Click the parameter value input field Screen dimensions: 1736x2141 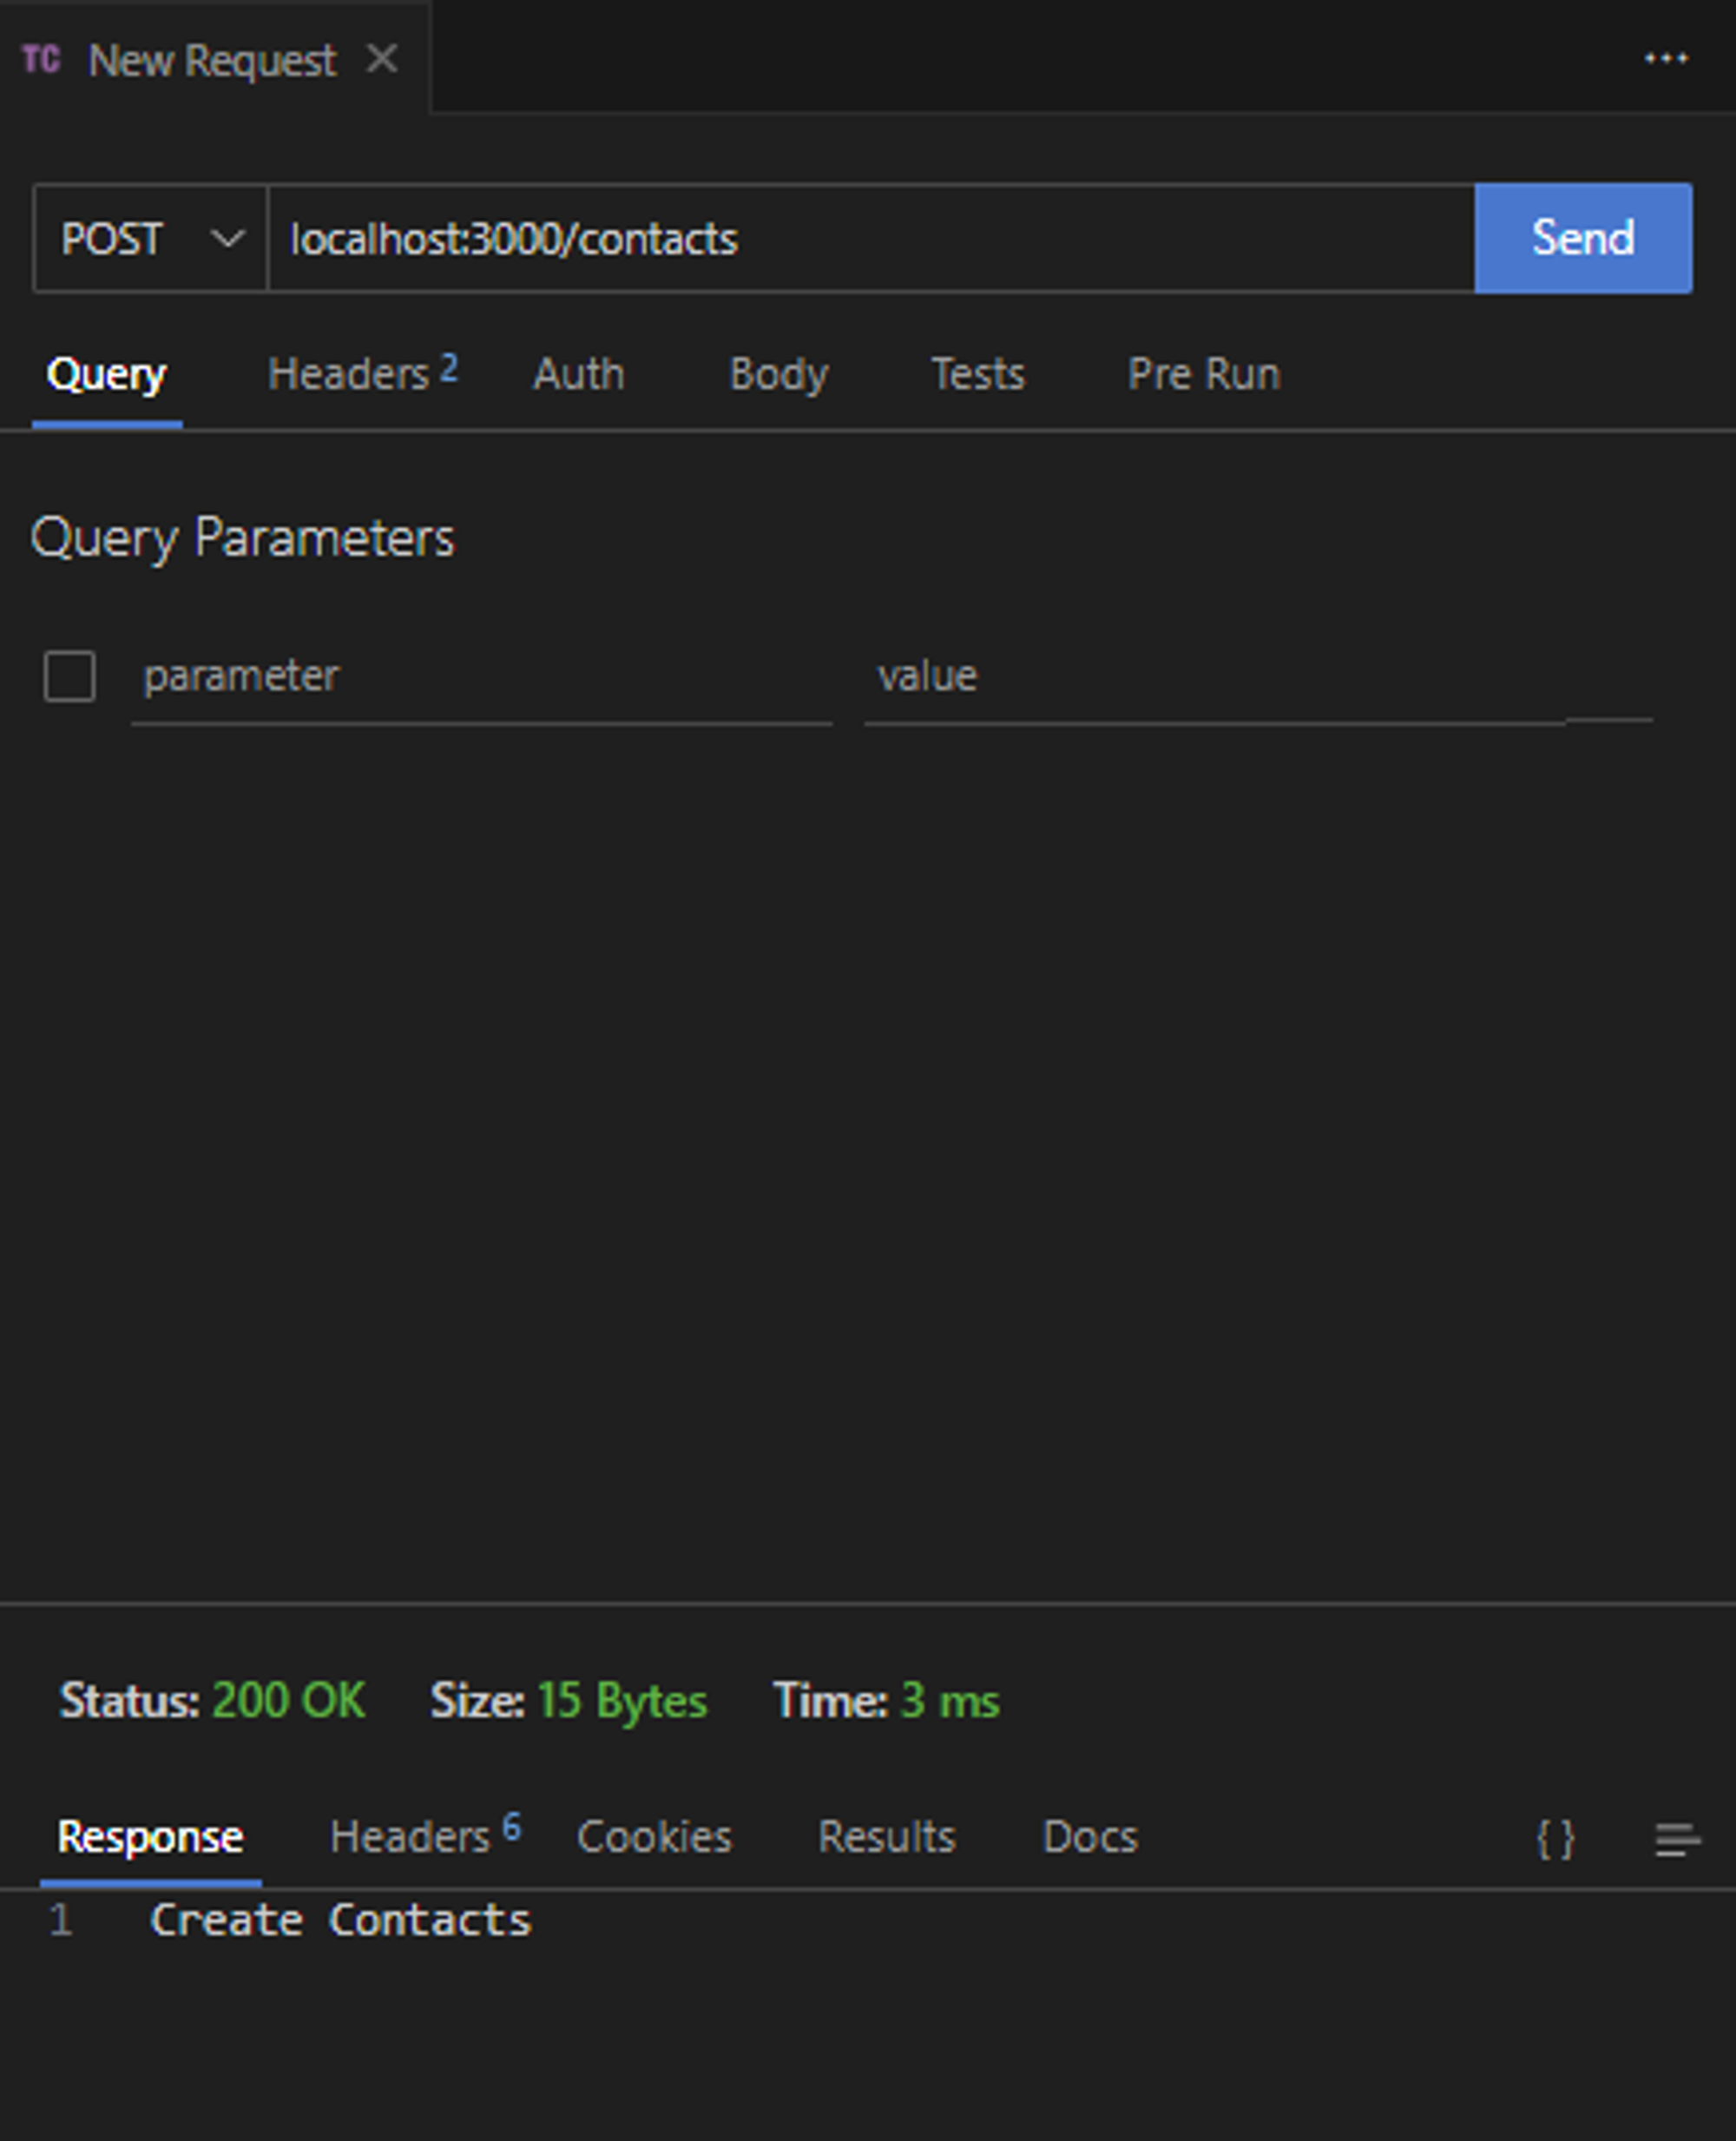[1214, 677]
